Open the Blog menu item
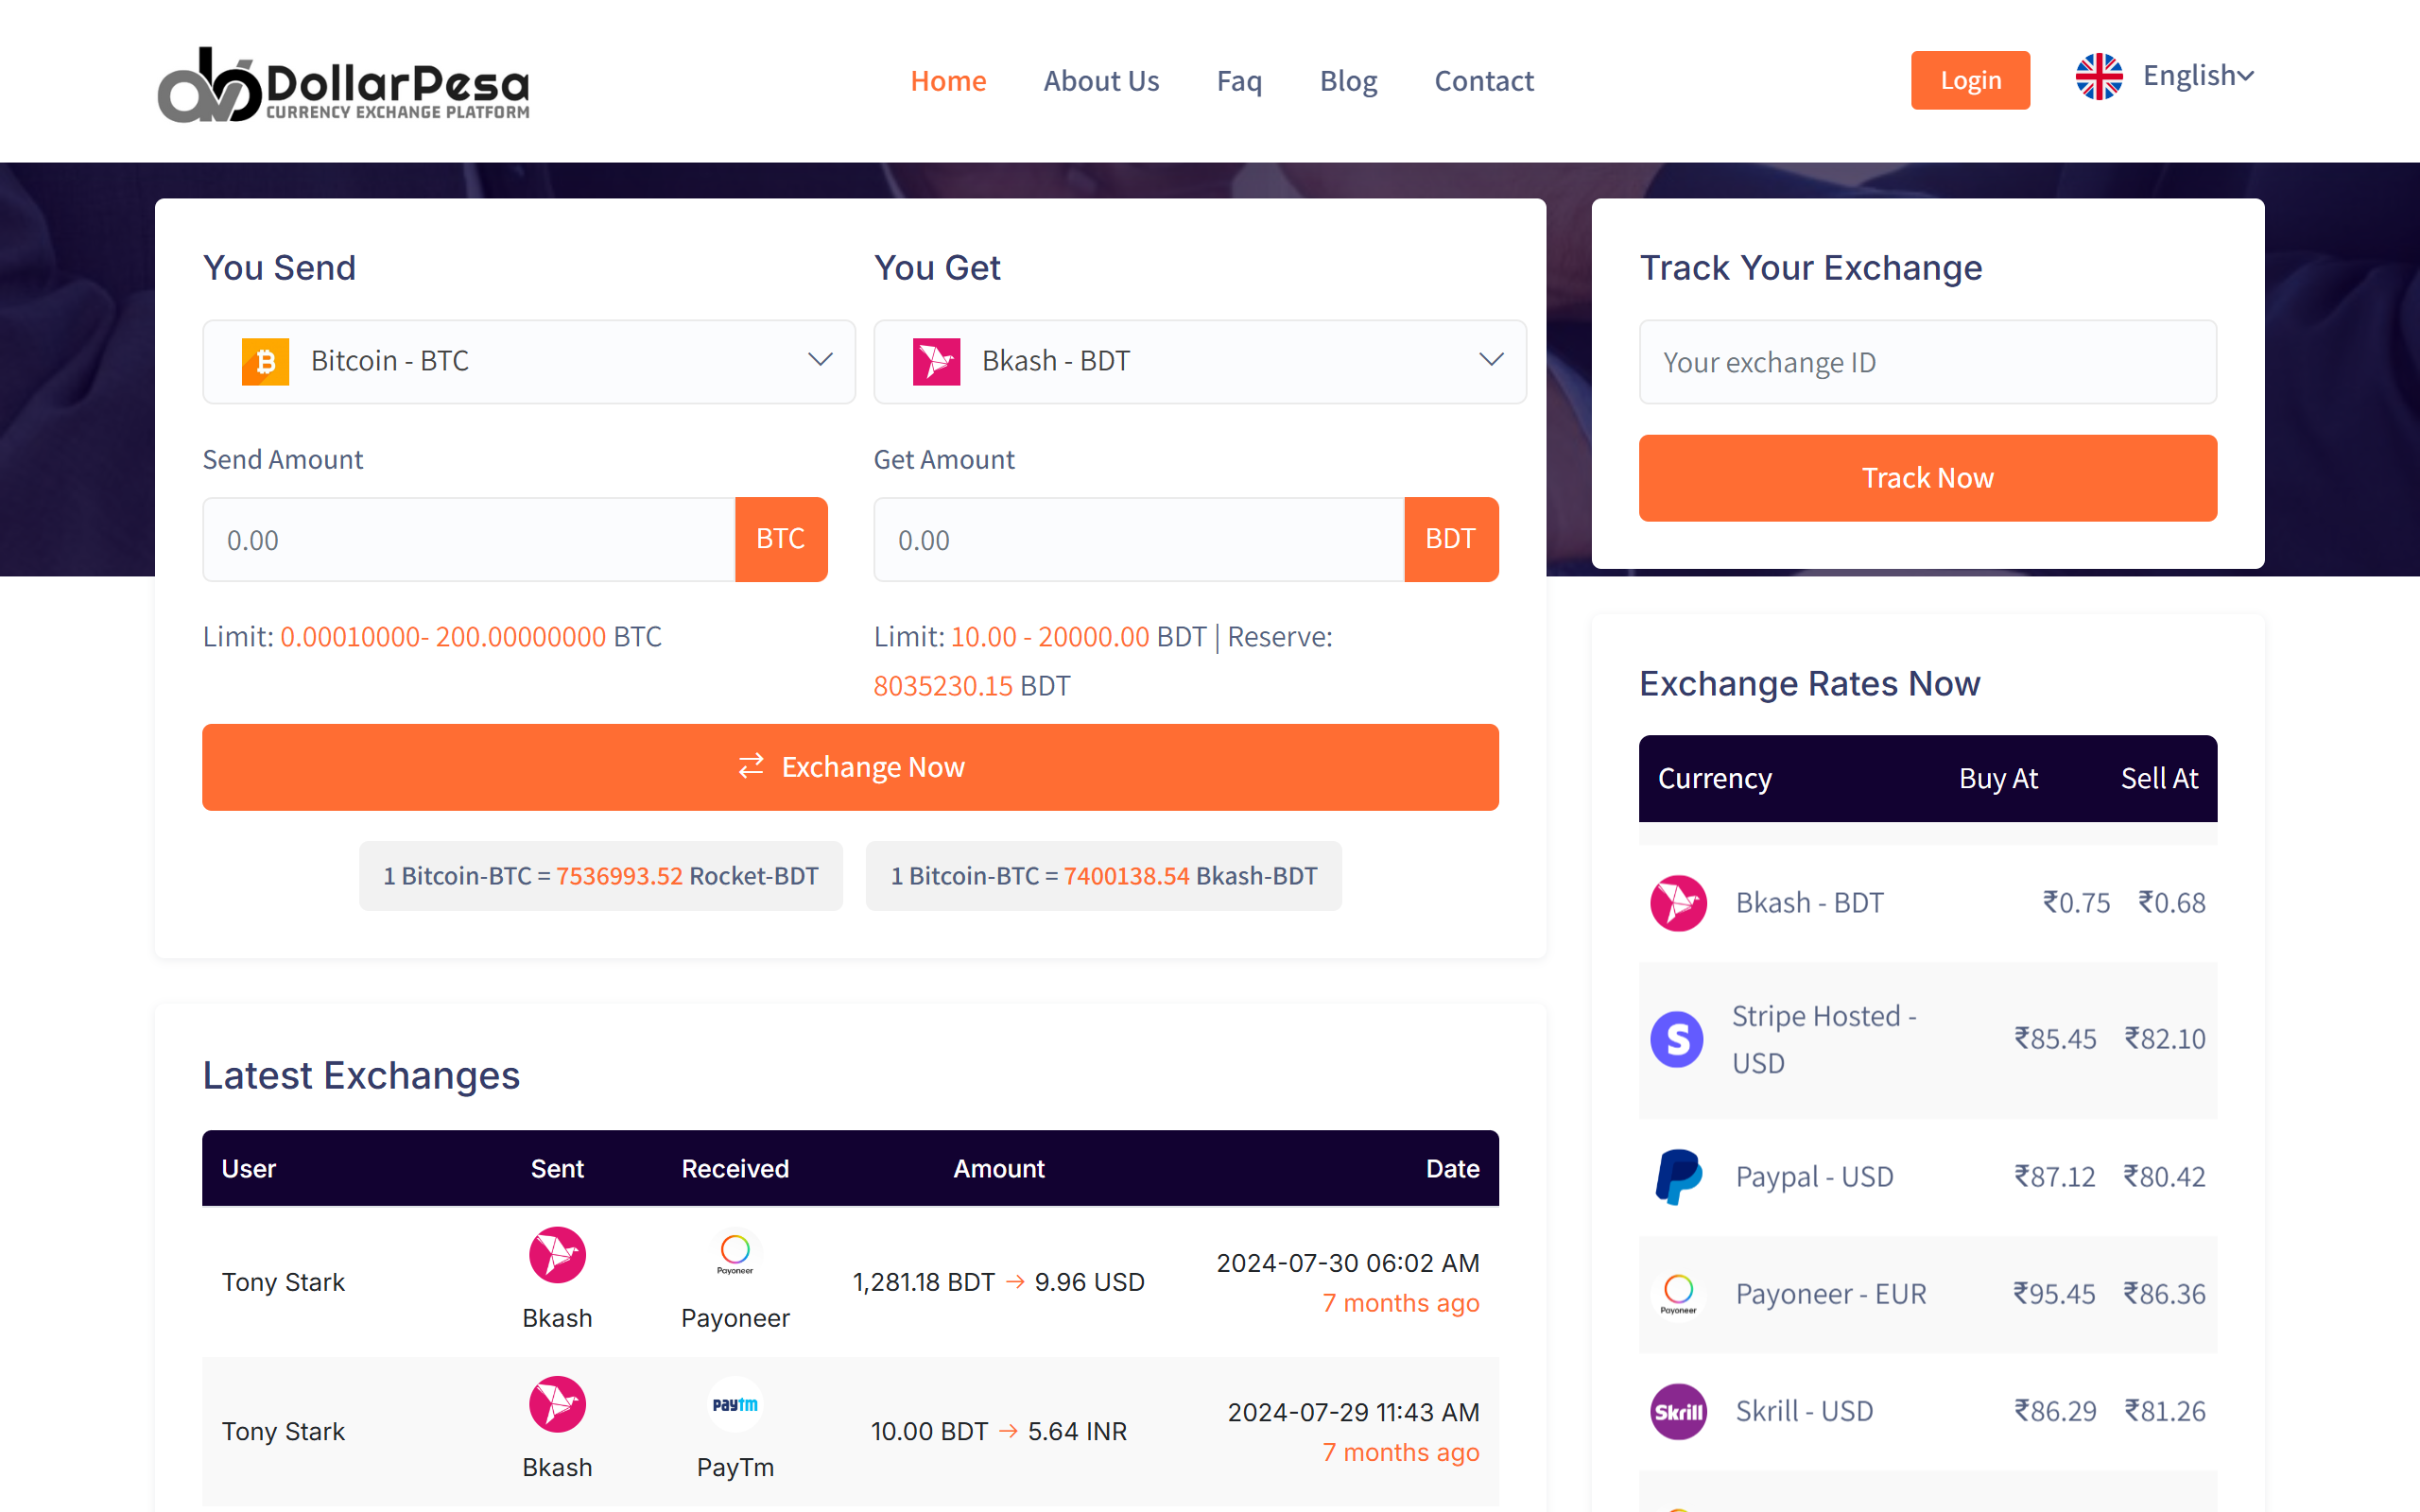Viewport: 2420px width, 1512px height. tap(1348, 81)
